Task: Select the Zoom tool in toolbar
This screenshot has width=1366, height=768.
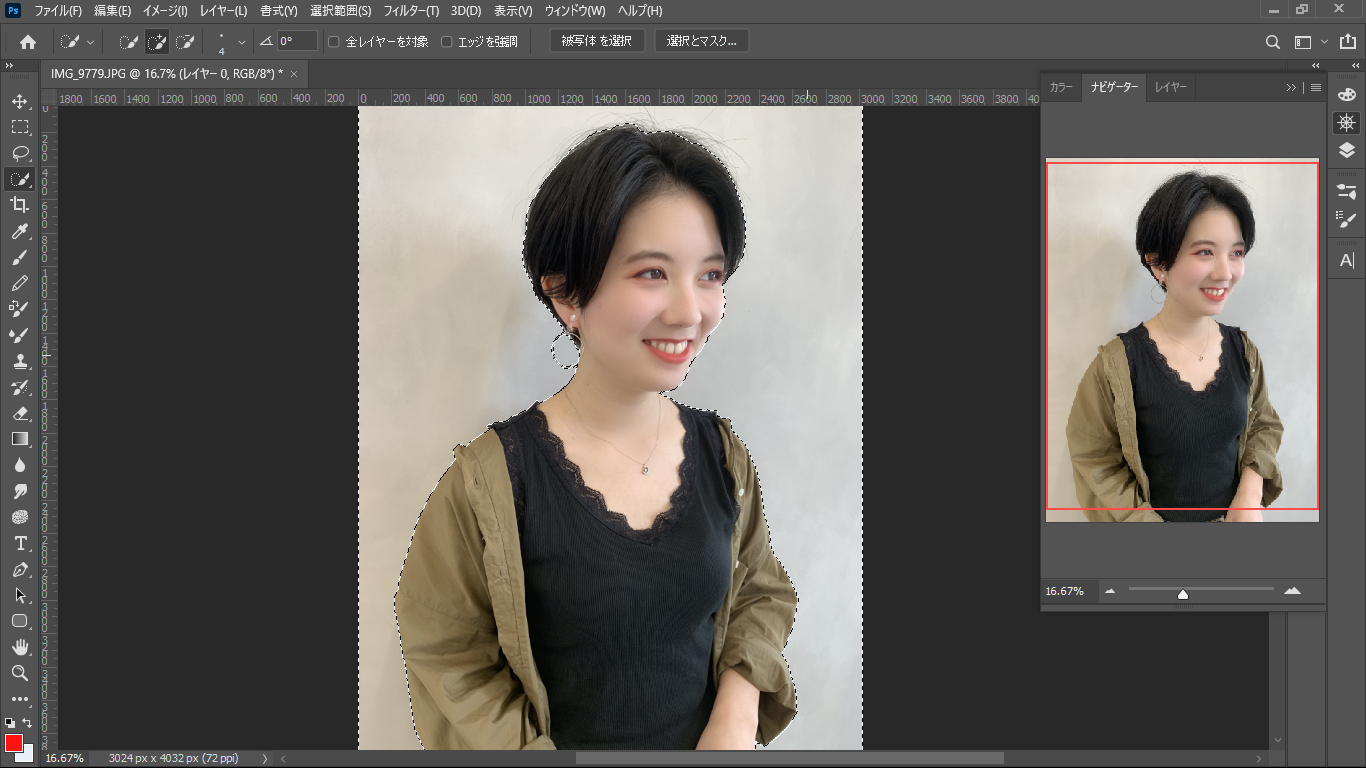Action: [19, 673]
